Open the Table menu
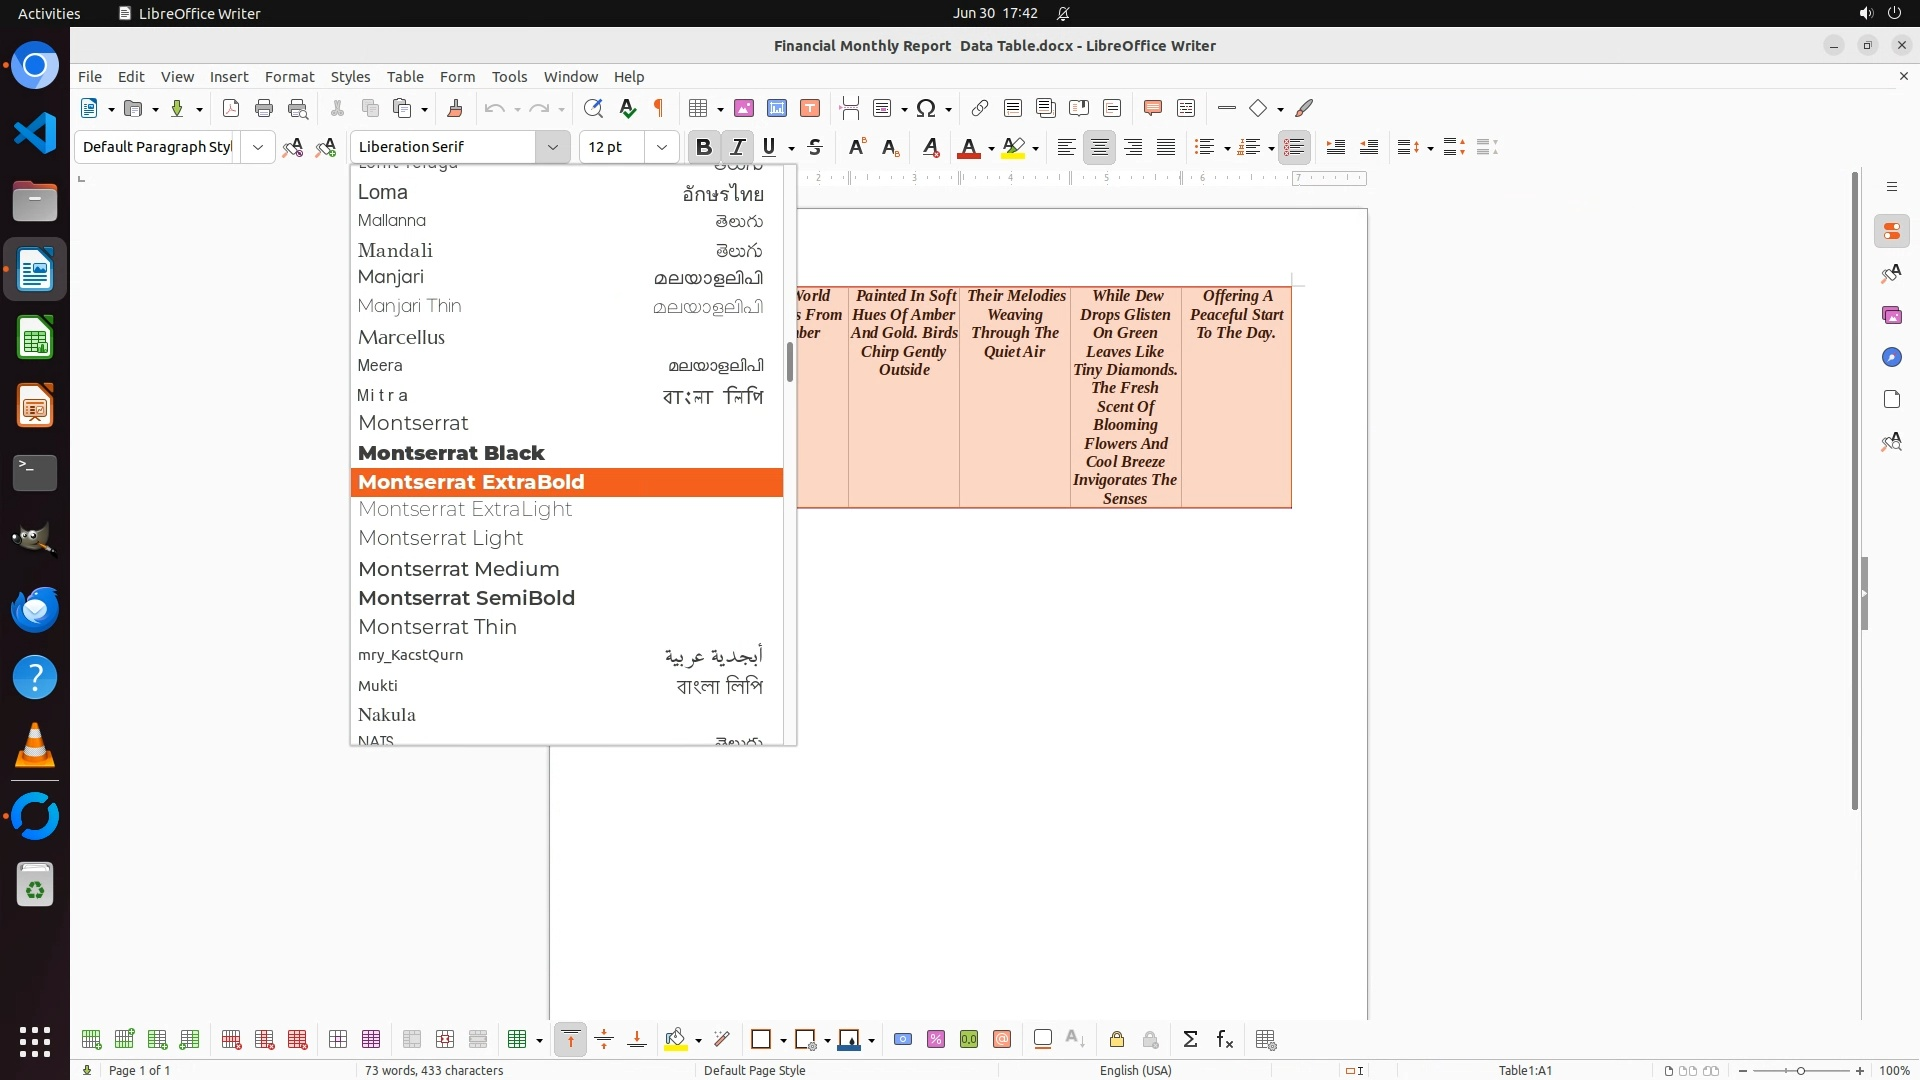 405,77
